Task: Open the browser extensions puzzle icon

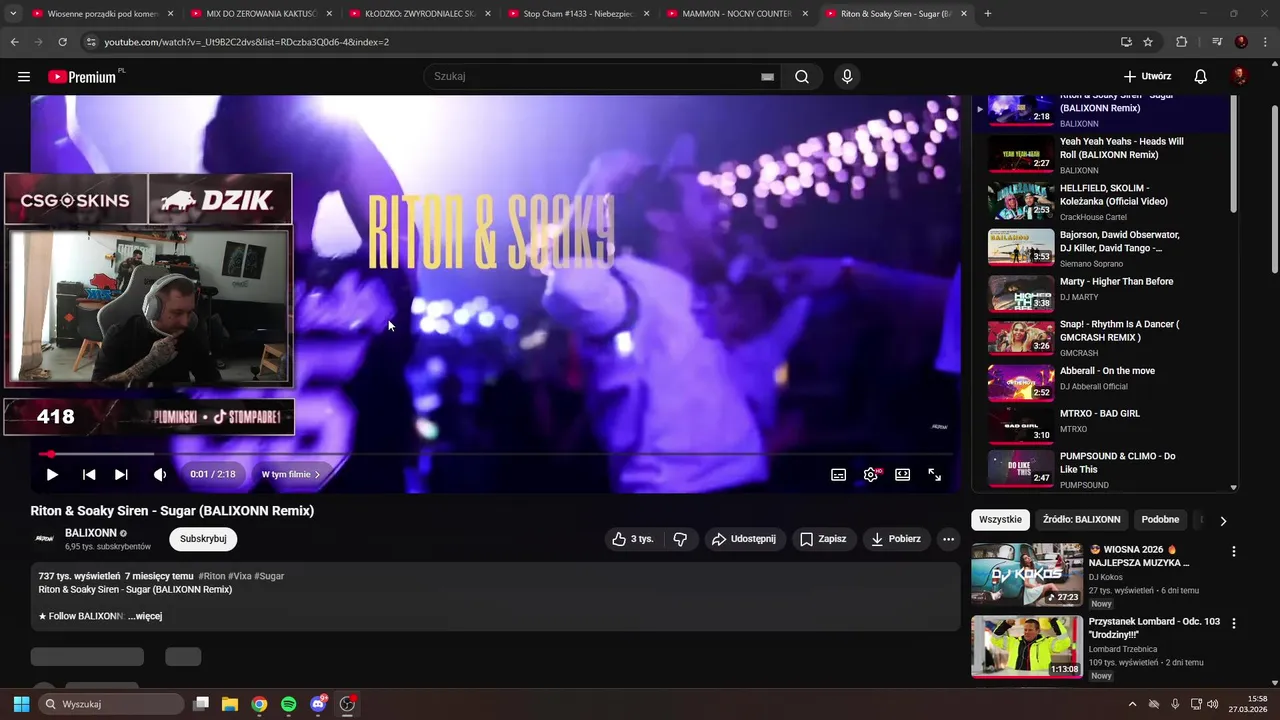Action: [1182, 42]
